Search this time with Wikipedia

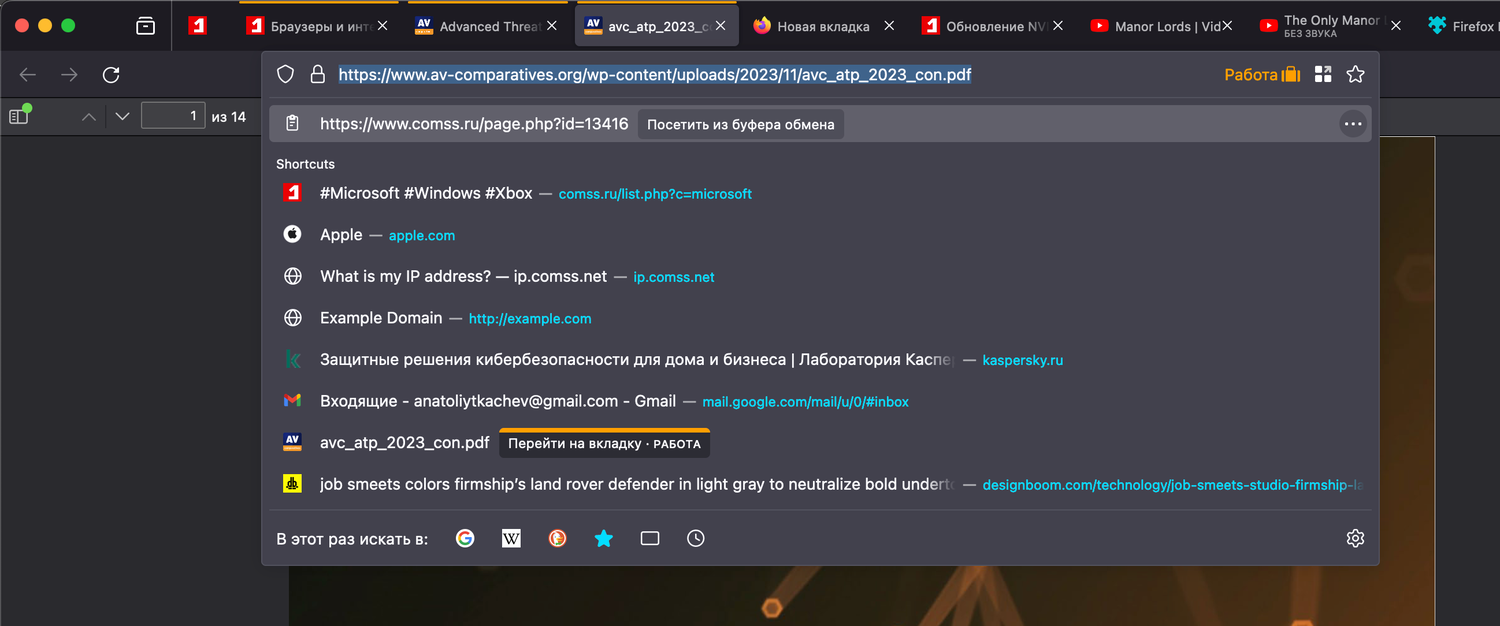coord(511,538)
